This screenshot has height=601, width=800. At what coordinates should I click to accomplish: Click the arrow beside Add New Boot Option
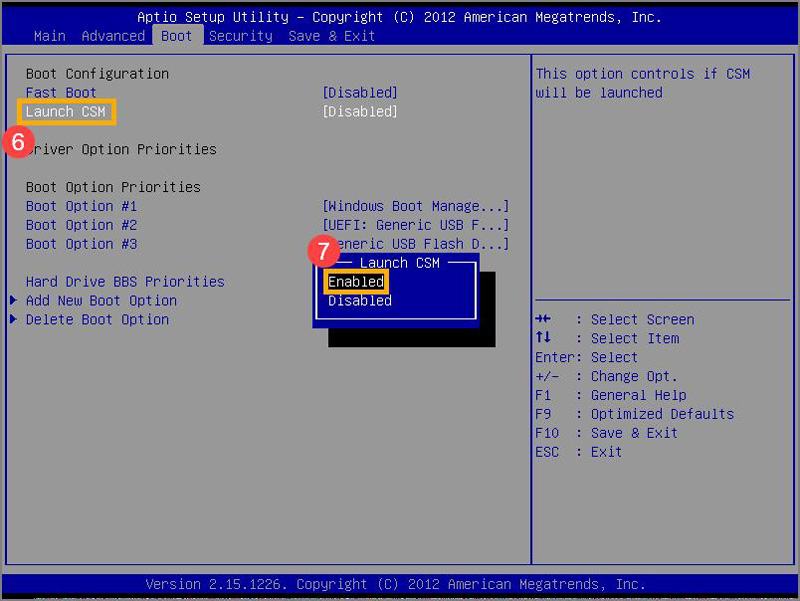pos(13,301)
